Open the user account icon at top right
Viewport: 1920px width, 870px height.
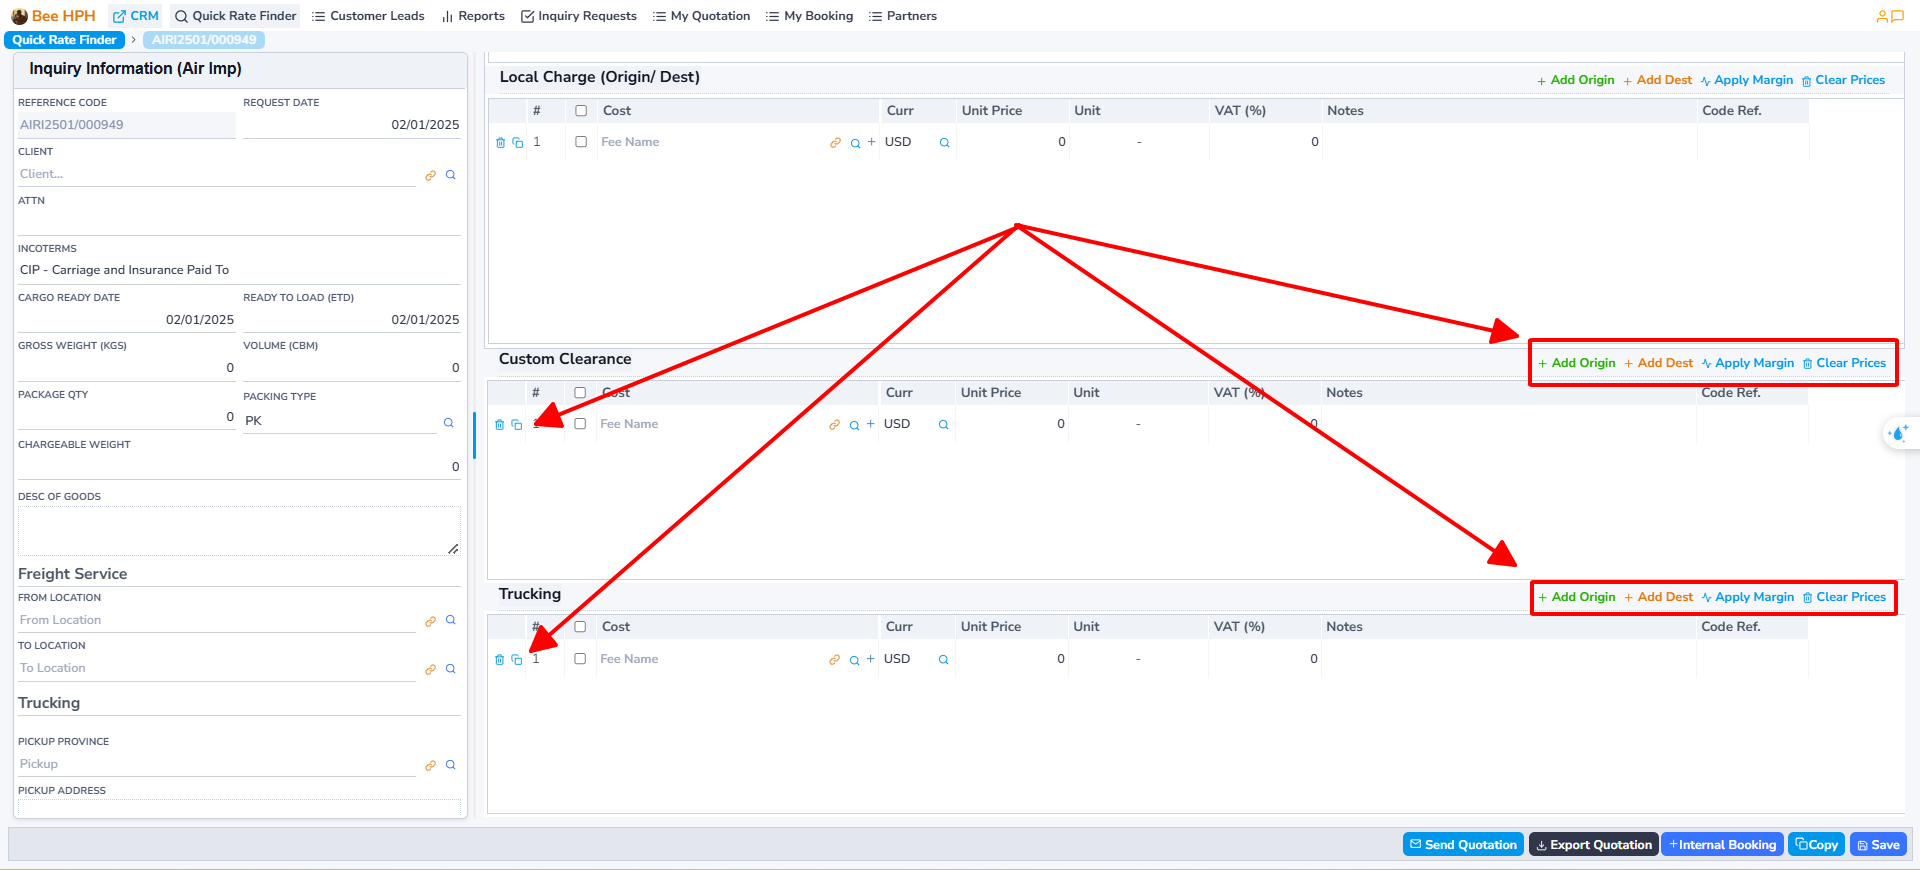pyautogui.click(x=1882, y=16)
